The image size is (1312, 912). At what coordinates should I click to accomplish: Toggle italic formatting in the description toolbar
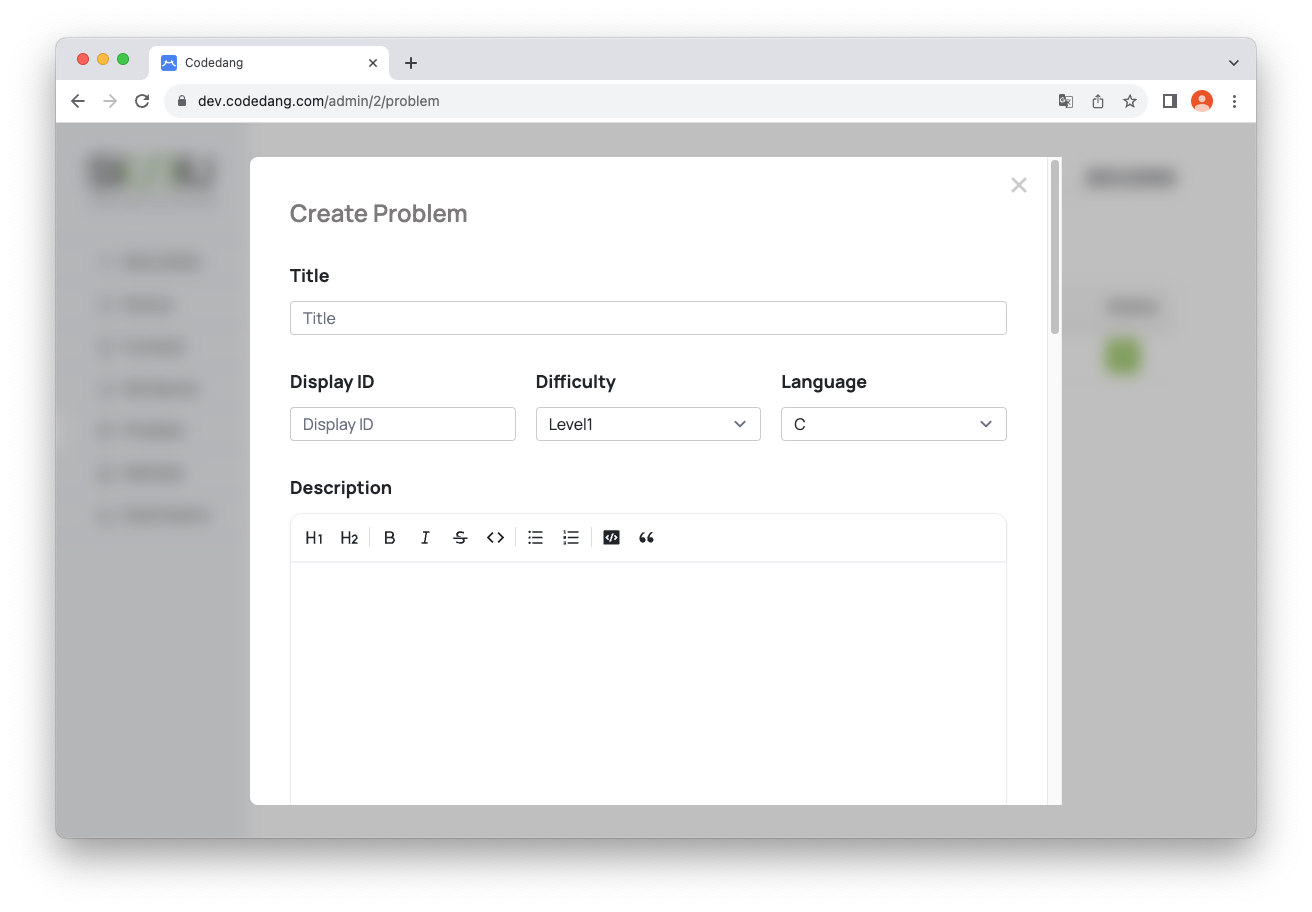(425, 538)
